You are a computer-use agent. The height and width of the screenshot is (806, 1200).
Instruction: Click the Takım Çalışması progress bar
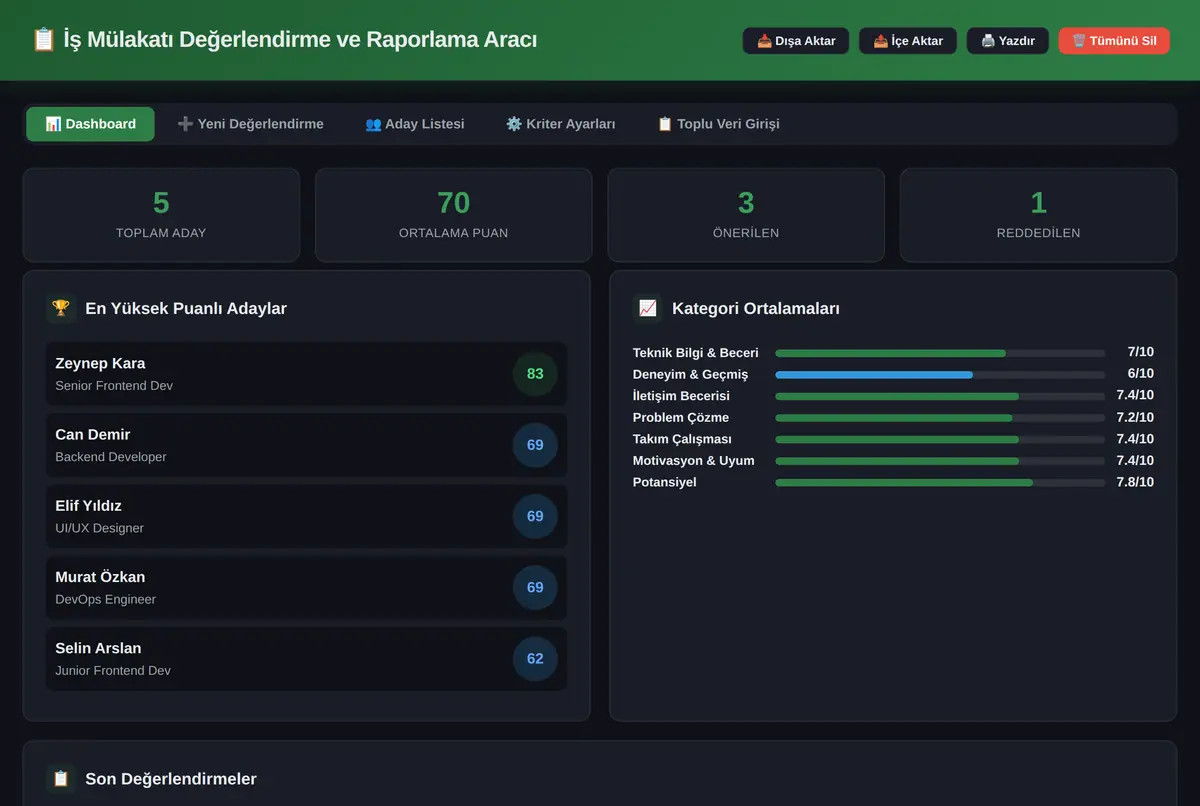tap(940, 440)
